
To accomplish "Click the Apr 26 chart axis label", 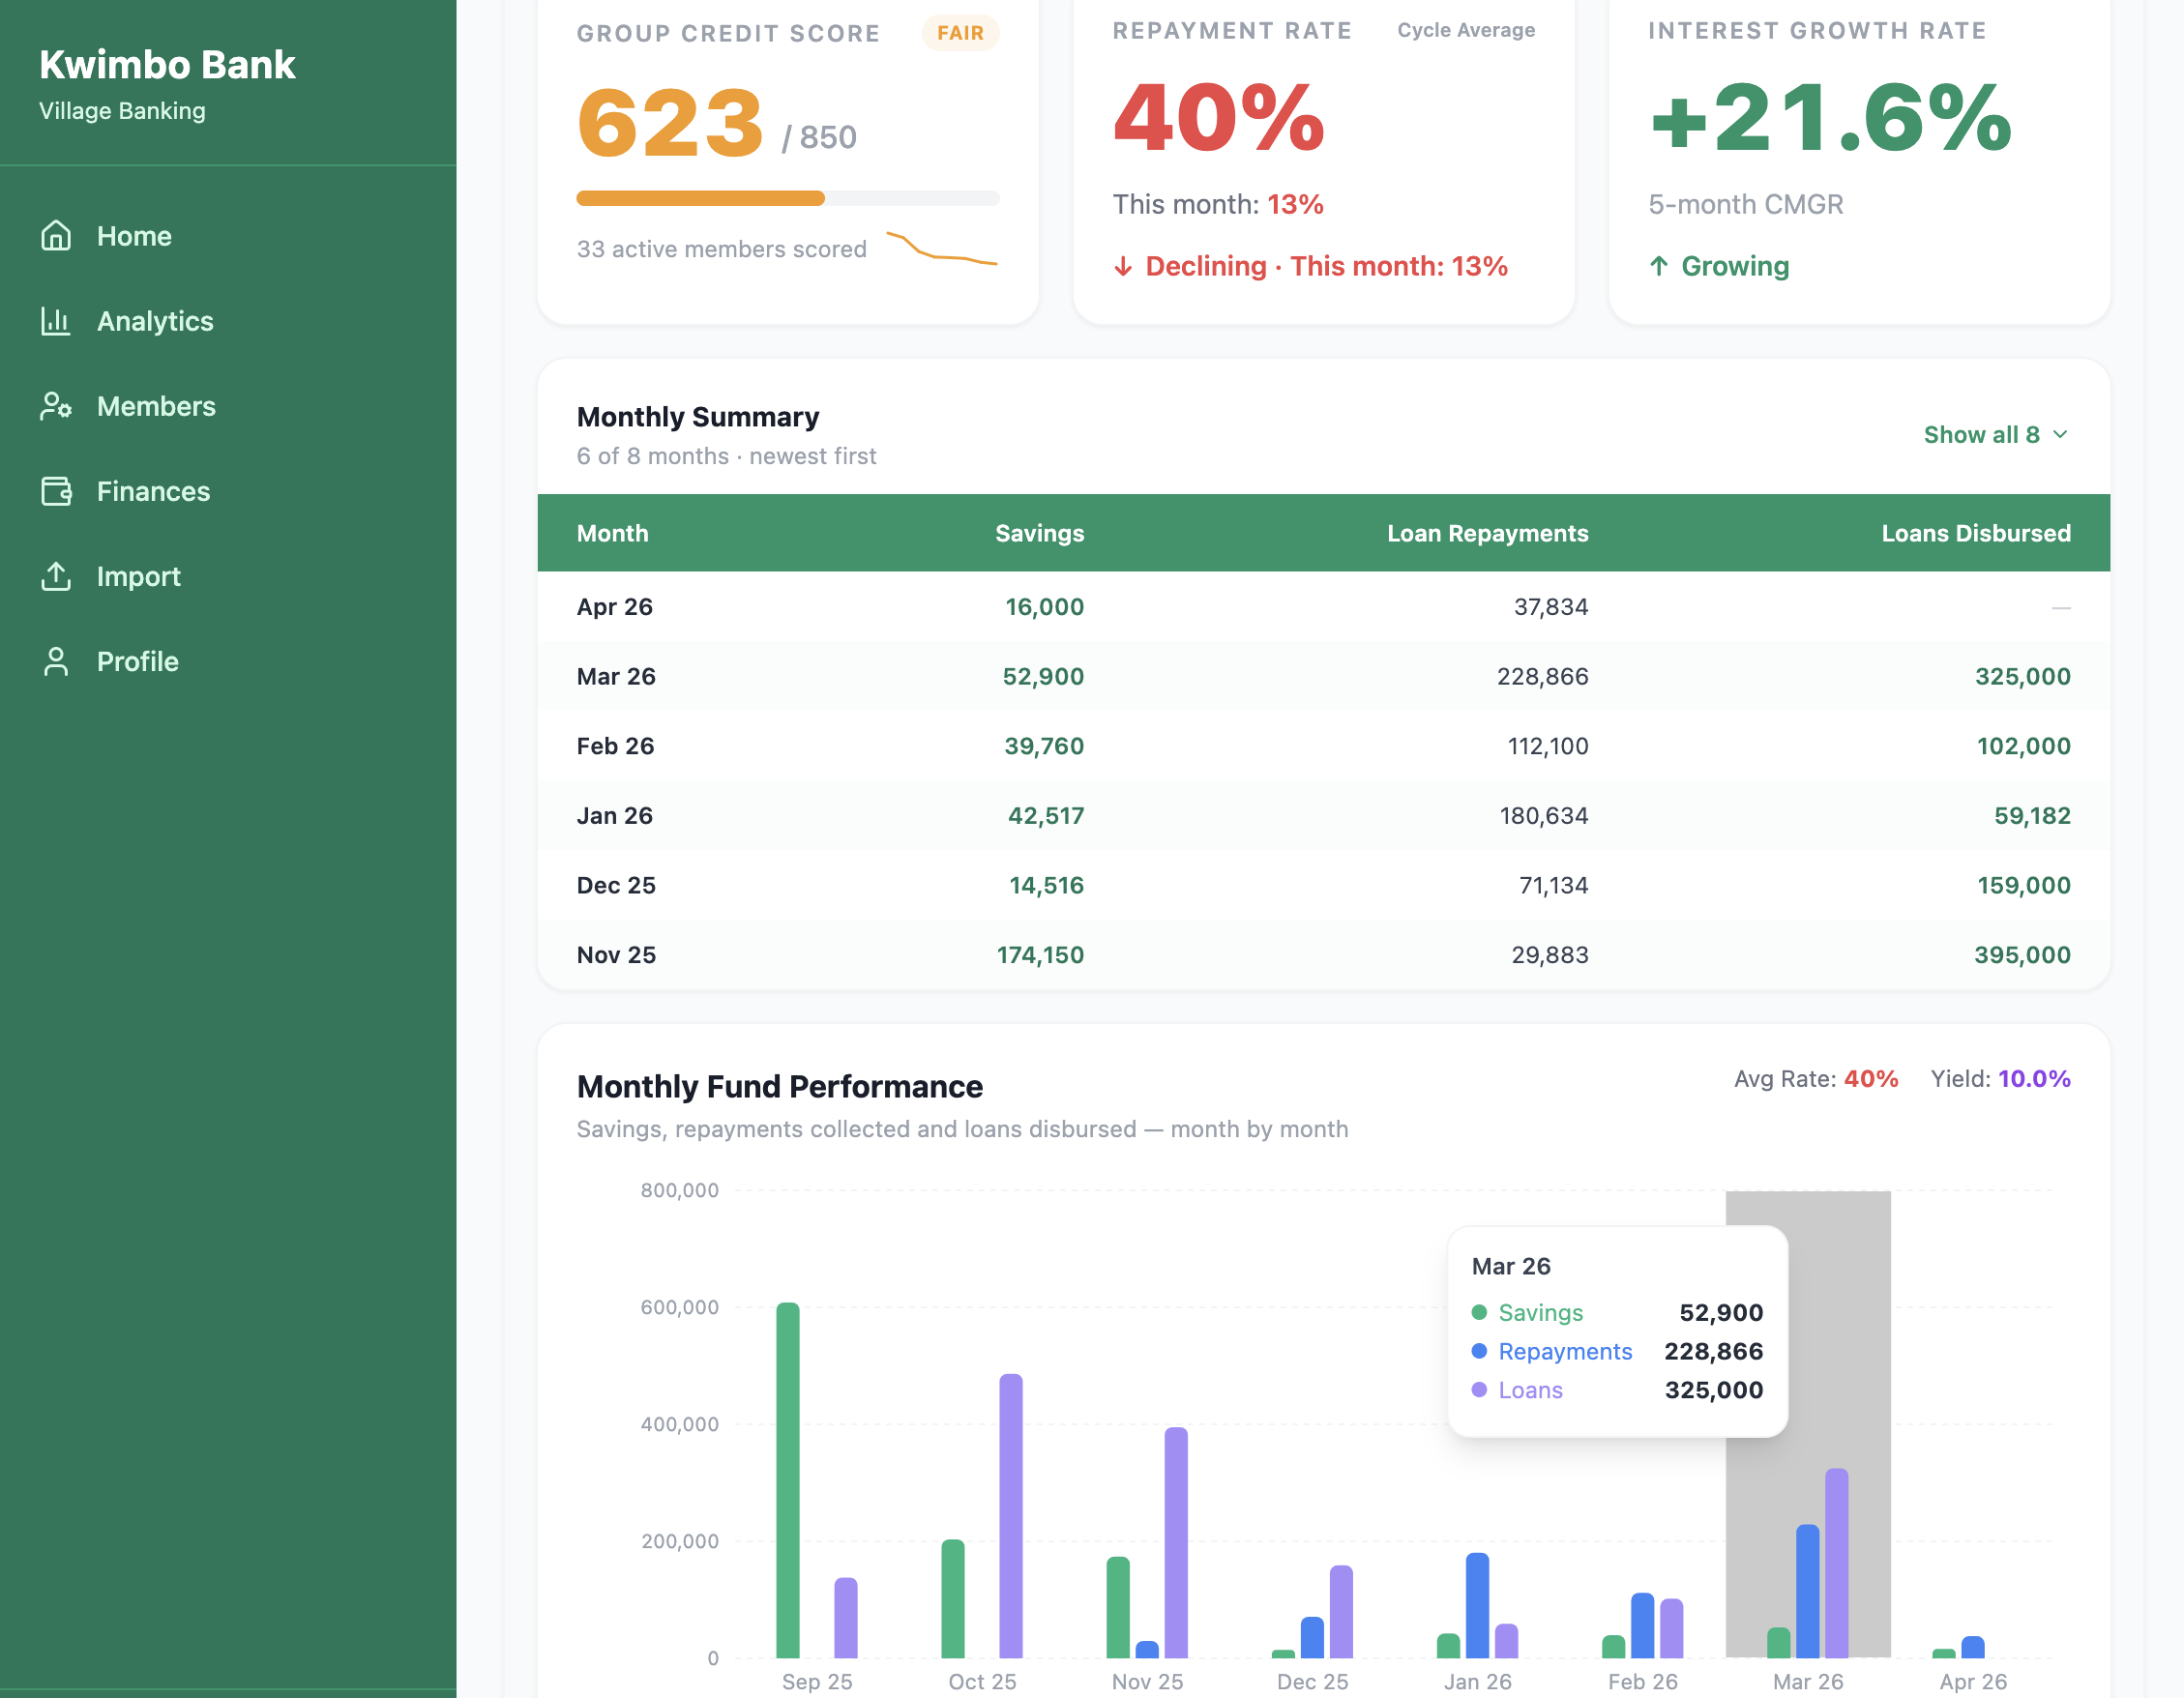I will click(1973, 1681).
